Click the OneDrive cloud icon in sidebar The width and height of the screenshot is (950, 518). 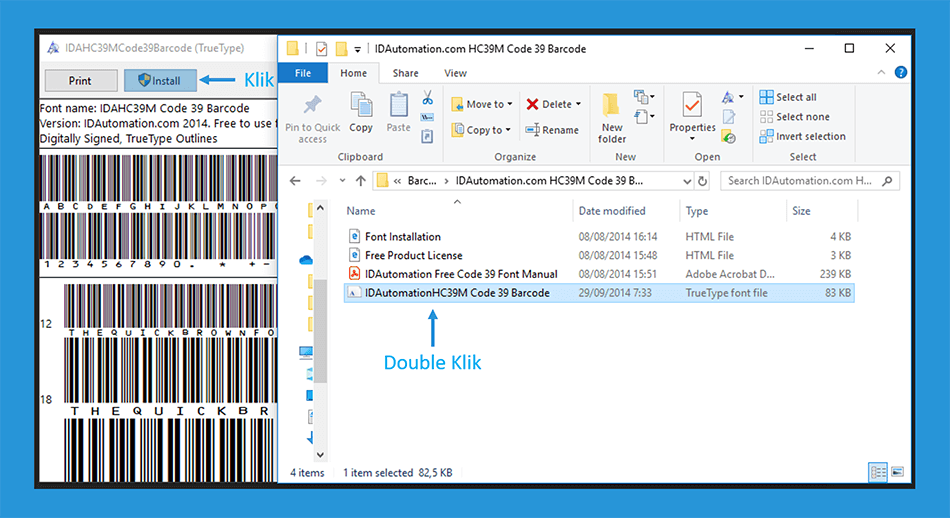pyautogui.click(x=305, y=260)
